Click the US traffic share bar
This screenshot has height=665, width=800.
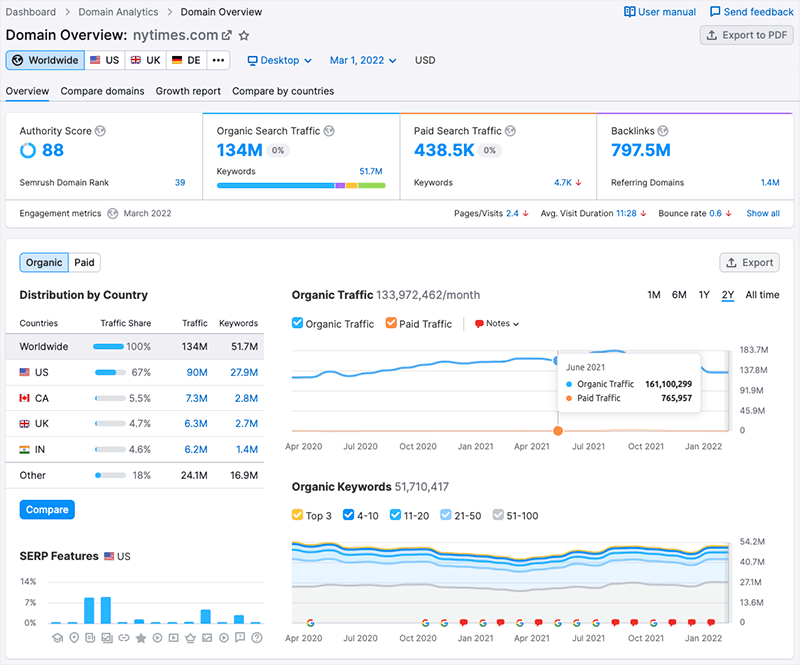pos(110,372)
